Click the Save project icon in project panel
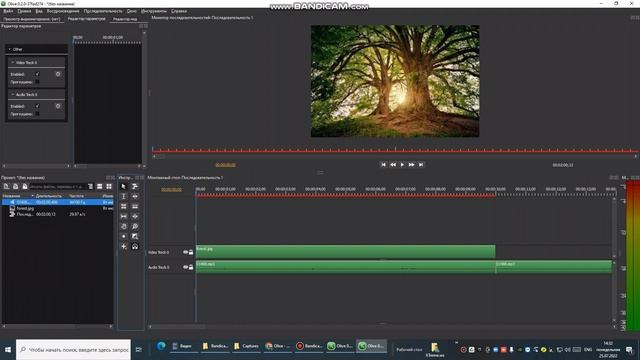640x360 pixels. [25, 187]
